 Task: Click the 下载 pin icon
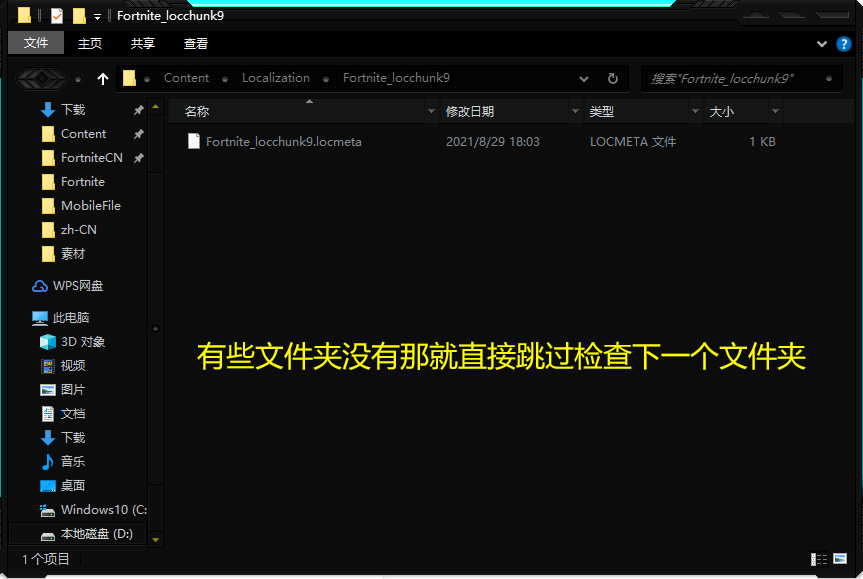pos(139,110)
